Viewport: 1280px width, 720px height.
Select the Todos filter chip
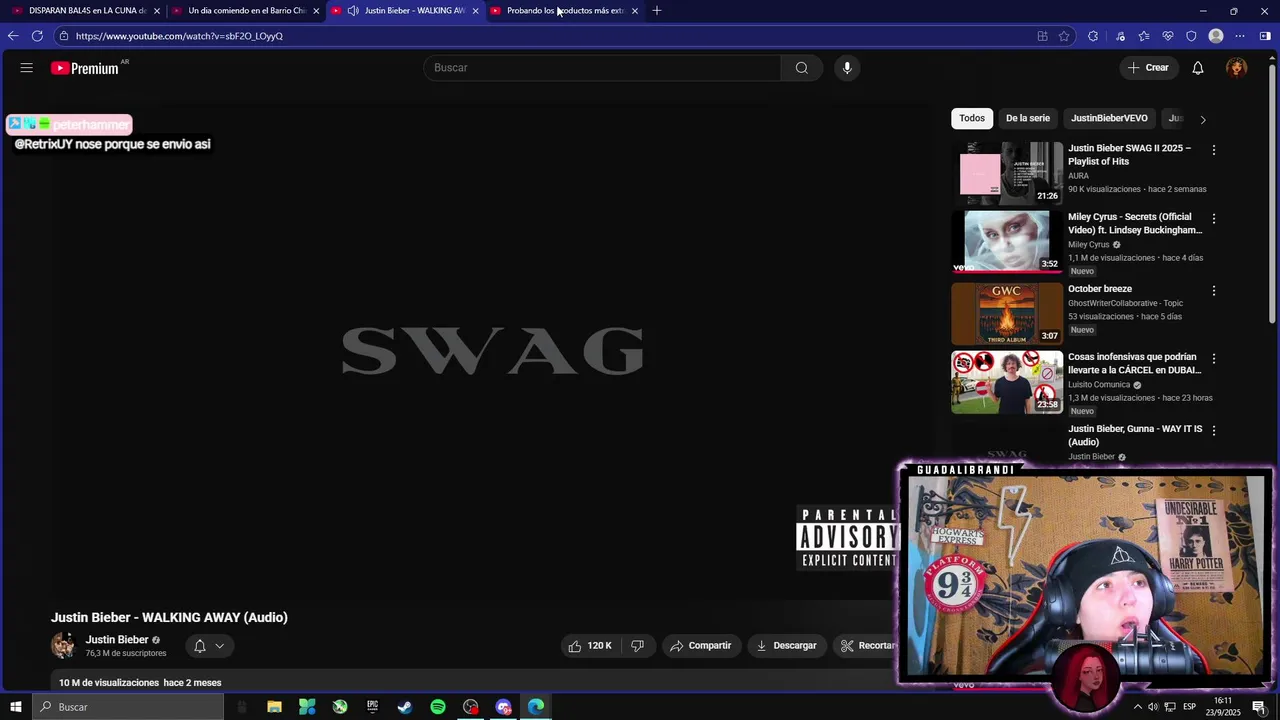972,118
